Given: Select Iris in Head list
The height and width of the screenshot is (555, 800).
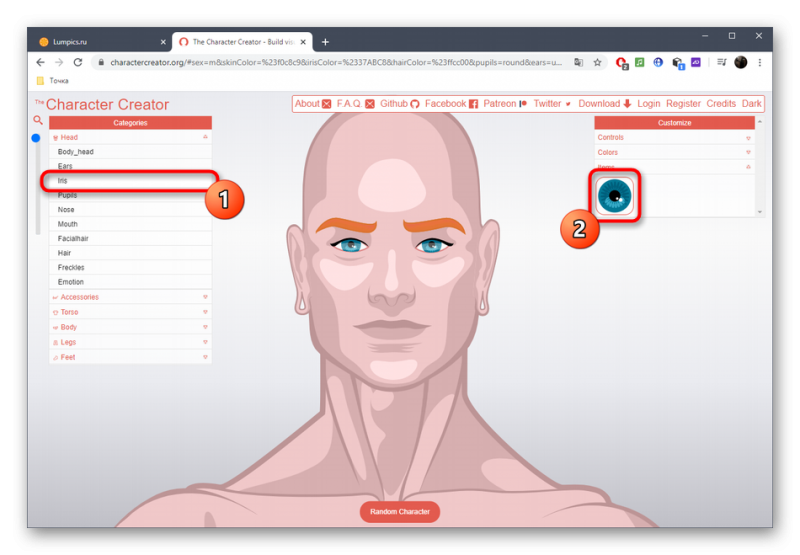Looking at the screenshot, I should tap(130, 181).
